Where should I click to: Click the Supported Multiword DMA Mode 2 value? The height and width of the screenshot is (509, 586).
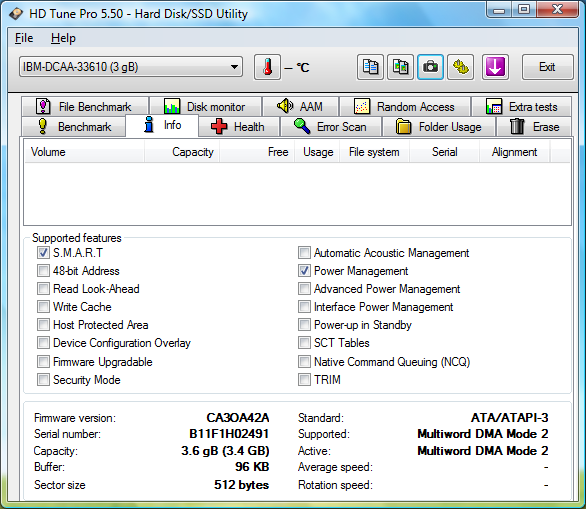[x=483, y=434]
